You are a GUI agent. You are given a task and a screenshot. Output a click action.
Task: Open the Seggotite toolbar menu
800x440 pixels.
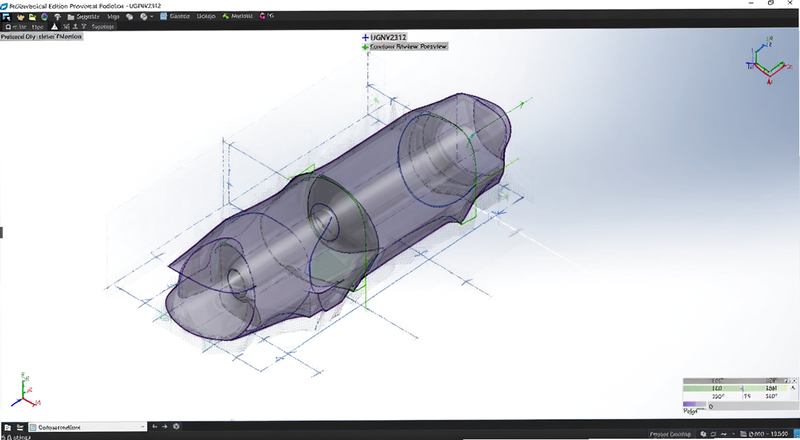(x=87, y=16)
